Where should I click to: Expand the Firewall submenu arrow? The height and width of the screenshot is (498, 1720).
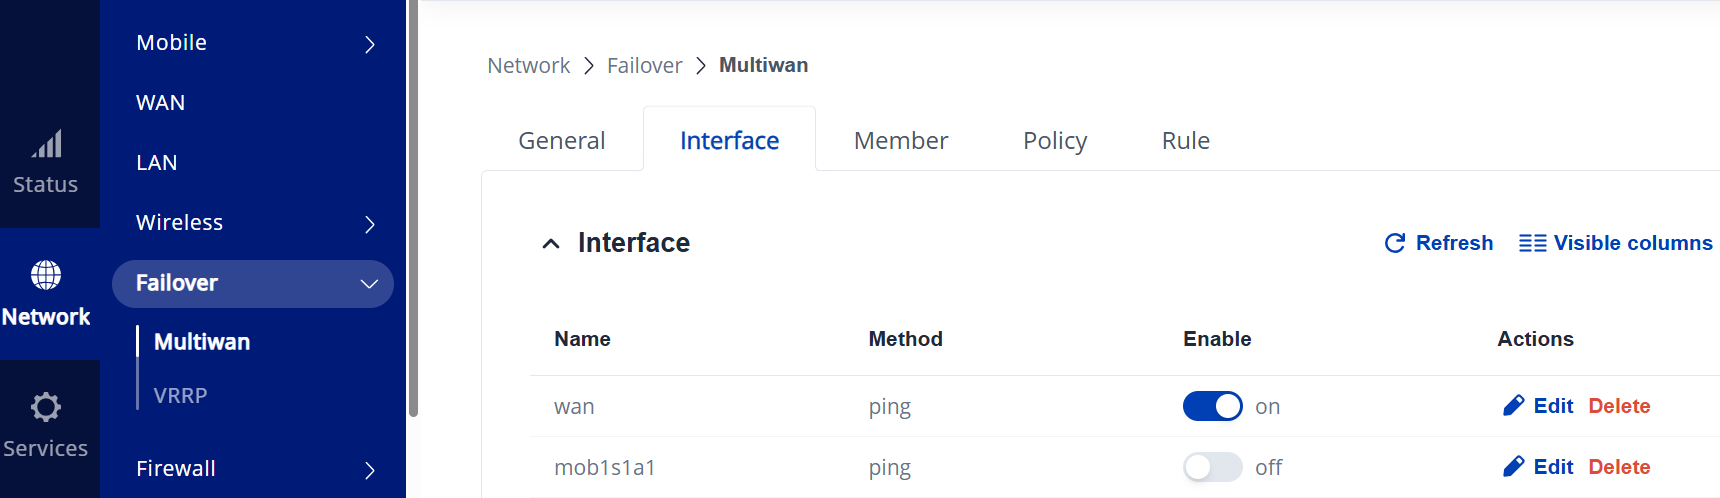point(370,470)
